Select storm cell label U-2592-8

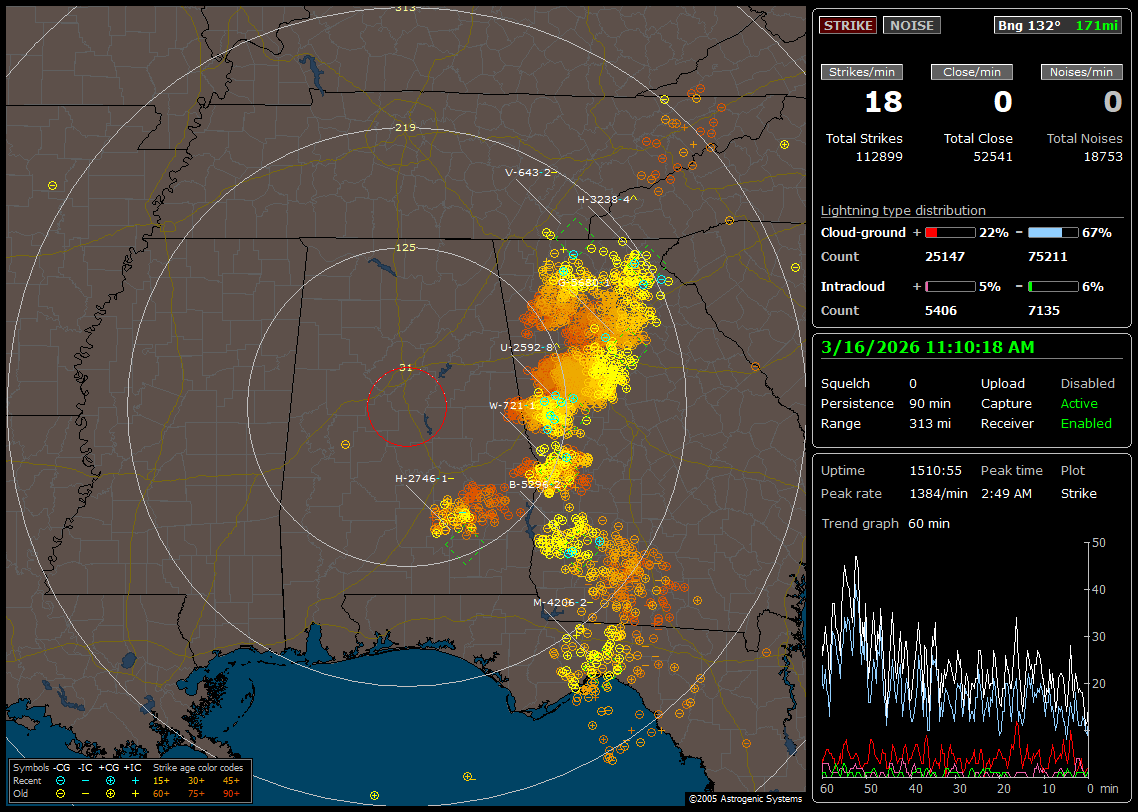click(x=526, y=348)
